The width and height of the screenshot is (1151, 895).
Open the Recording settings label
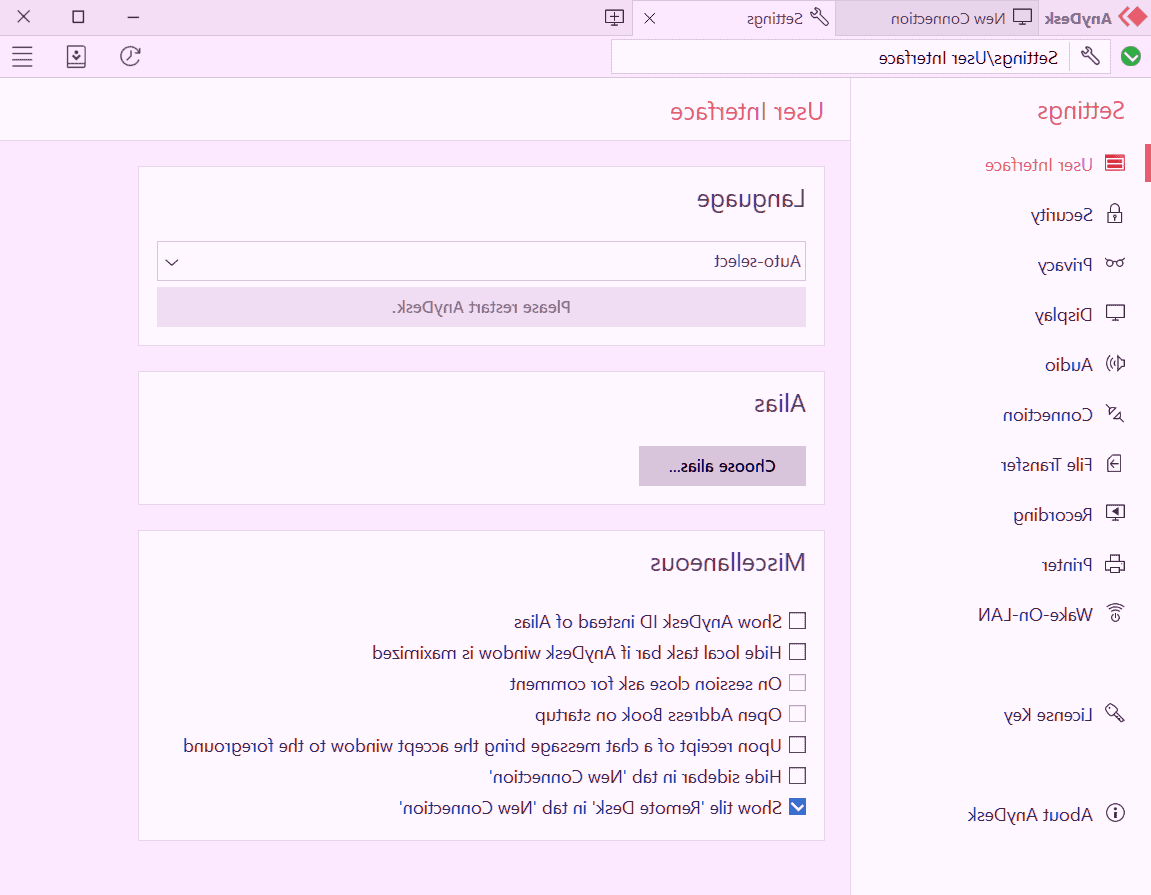1053,515
